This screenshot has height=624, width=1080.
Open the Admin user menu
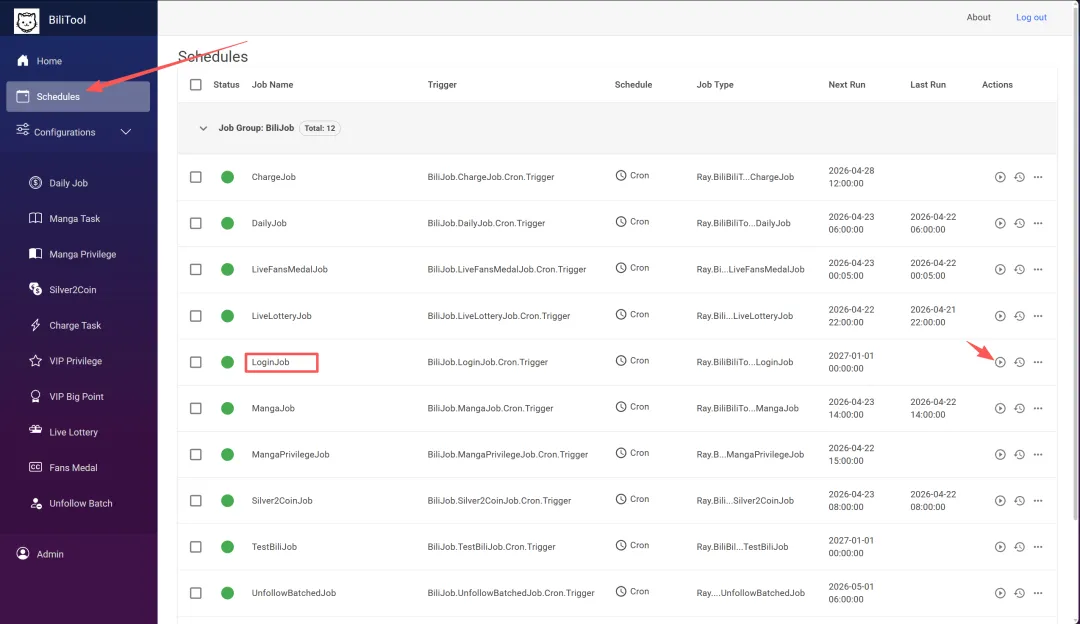click(x=50, y=554)
